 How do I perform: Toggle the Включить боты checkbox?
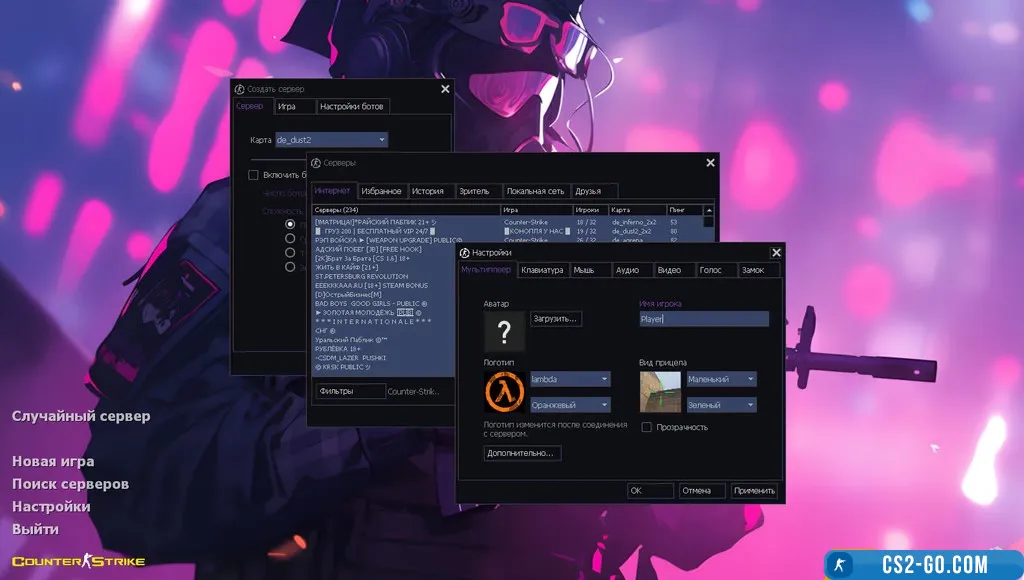(254, 175)
